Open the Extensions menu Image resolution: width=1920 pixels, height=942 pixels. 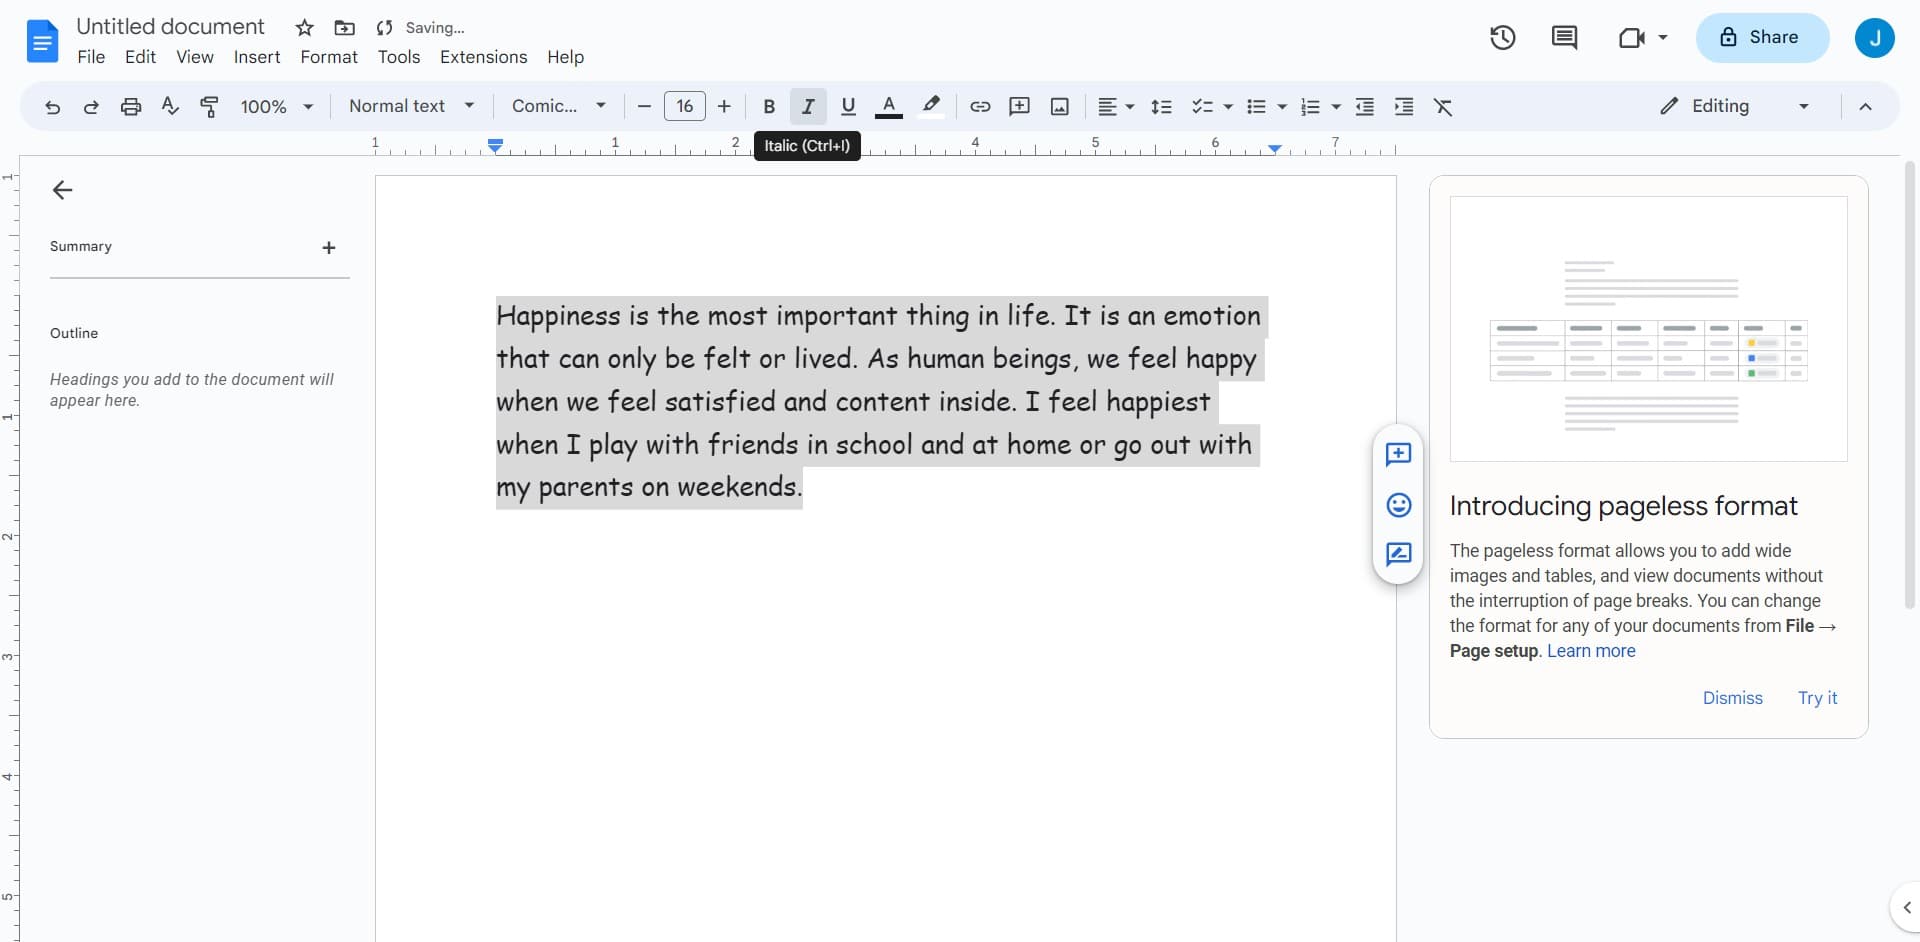[x=484, y=57]
